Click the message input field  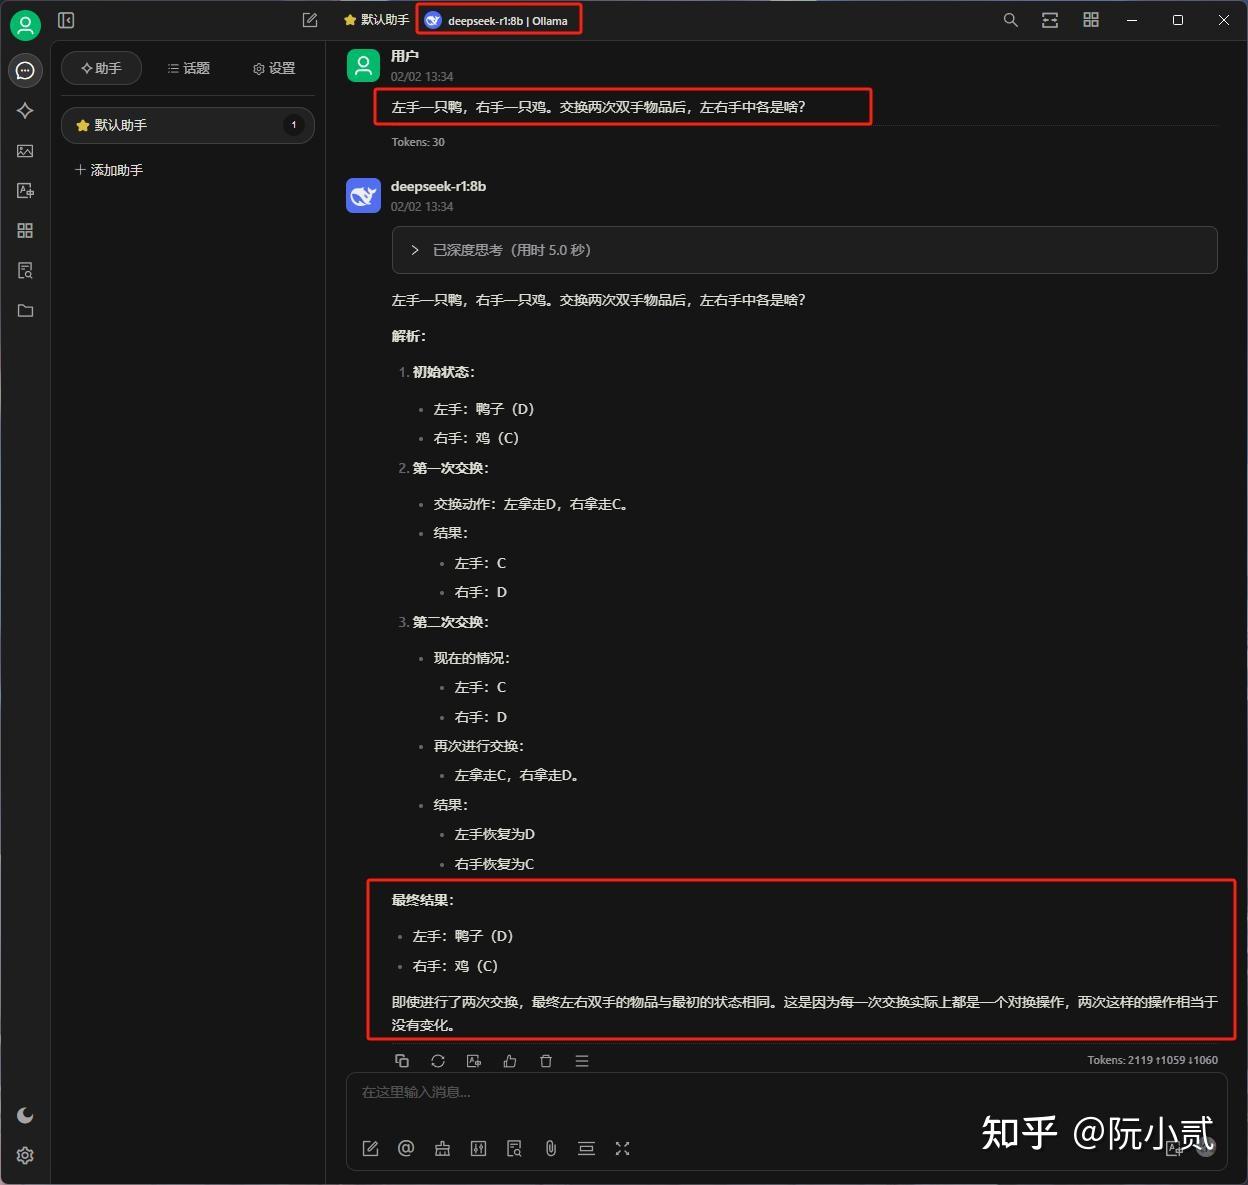pos(700,1092)
